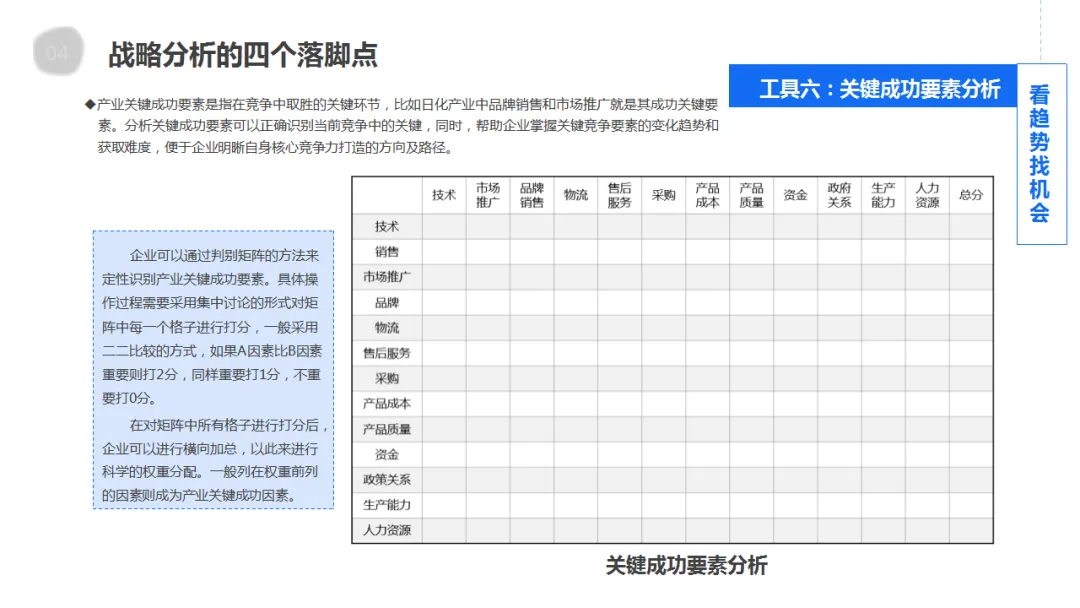Screen dimensions: 1080x608
Task: Click the 市场推广 column header
Action: [488, 196]
